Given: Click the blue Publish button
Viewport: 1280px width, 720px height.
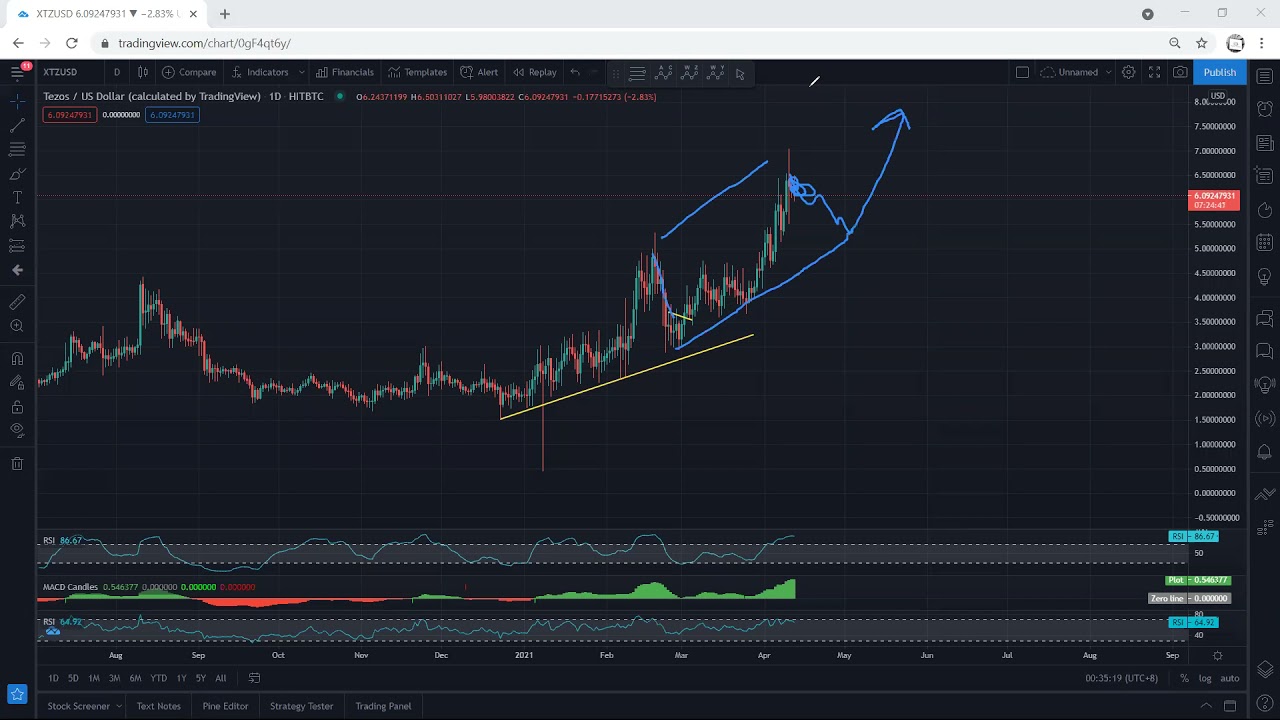Looking at the screenshot, I should pos(1219,72).
